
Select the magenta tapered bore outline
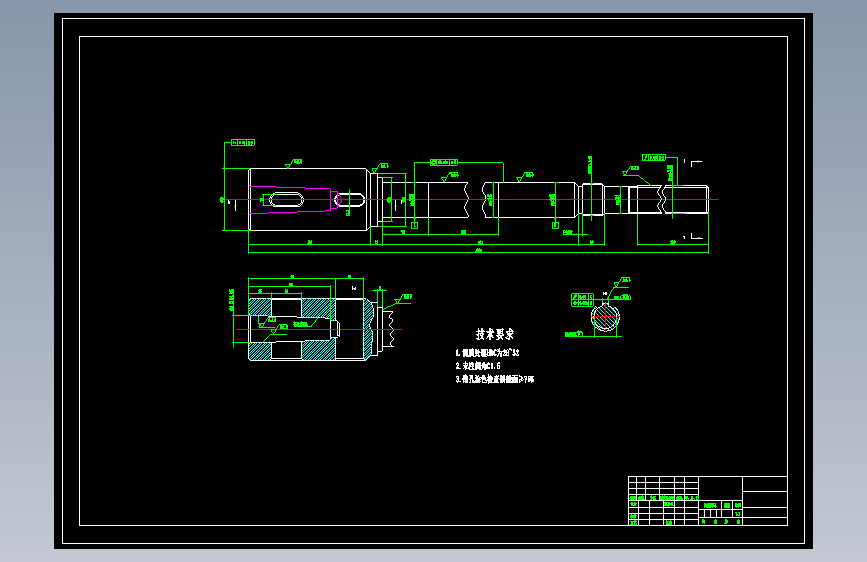pyautogui.click(x=294, y=199)
